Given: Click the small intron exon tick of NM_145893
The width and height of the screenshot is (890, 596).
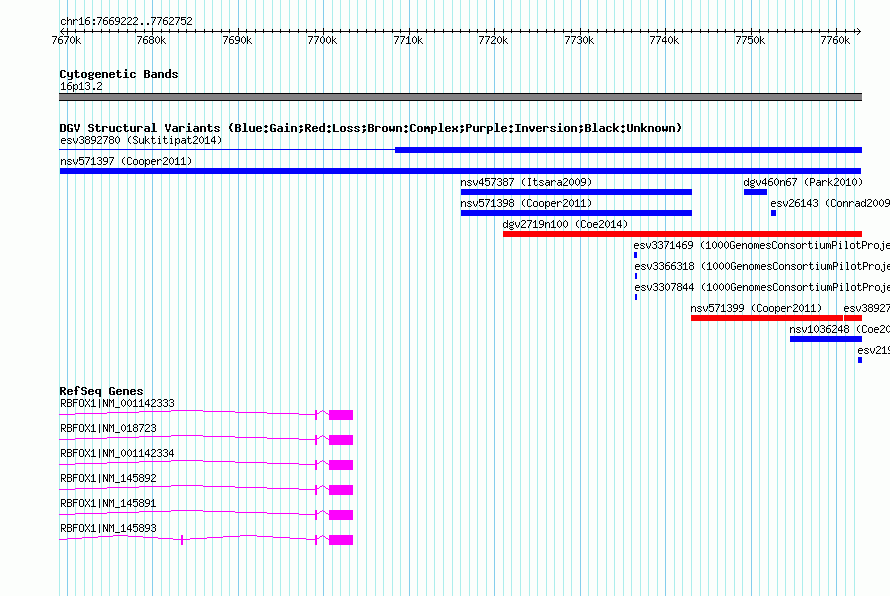Looking at the screenshot, I should point(182,540).
